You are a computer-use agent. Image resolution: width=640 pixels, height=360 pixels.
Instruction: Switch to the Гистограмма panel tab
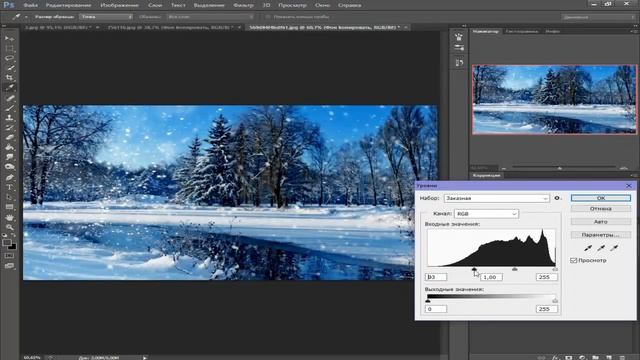tap(522, 31)
